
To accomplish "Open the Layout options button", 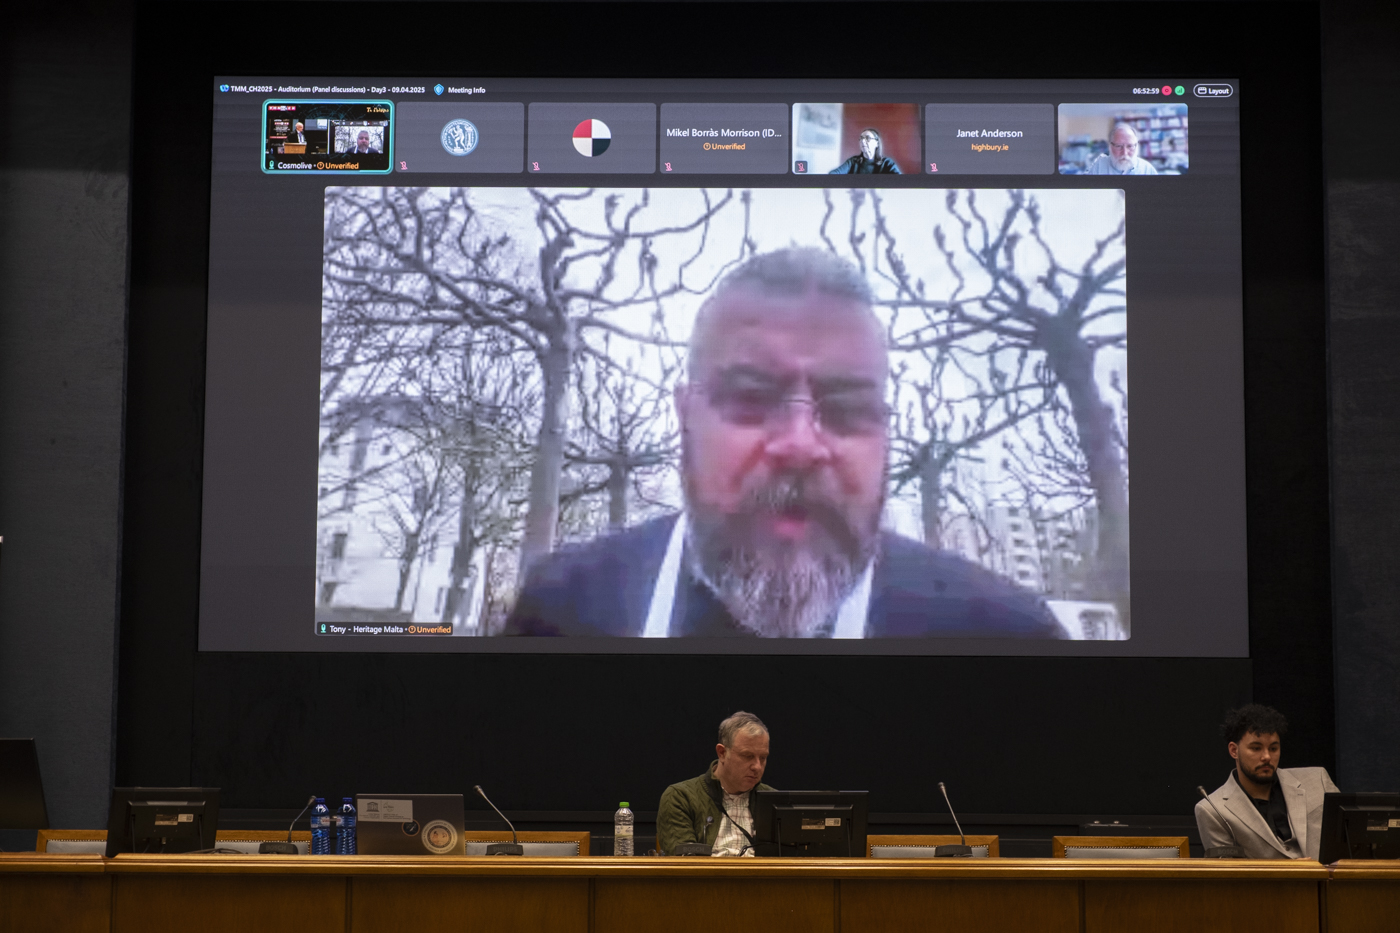I will pos(1212,91).
